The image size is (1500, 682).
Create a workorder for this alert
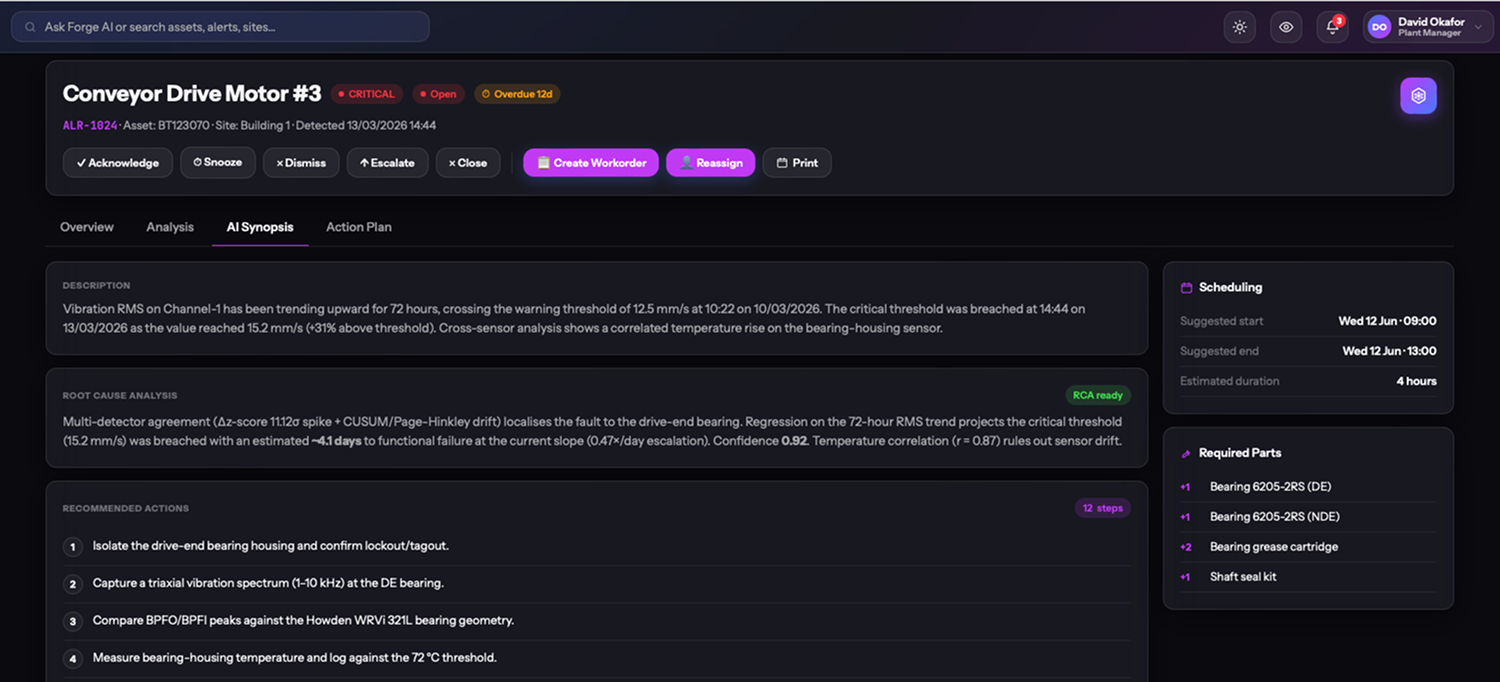(x=591, y=163)
